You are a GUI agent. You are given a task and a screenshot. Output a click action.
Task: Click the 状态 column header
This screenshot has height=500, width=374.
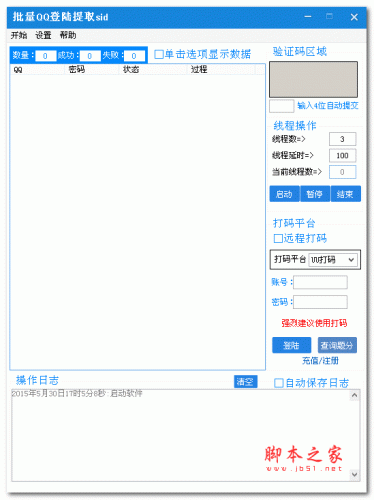(x=153, y=69)
